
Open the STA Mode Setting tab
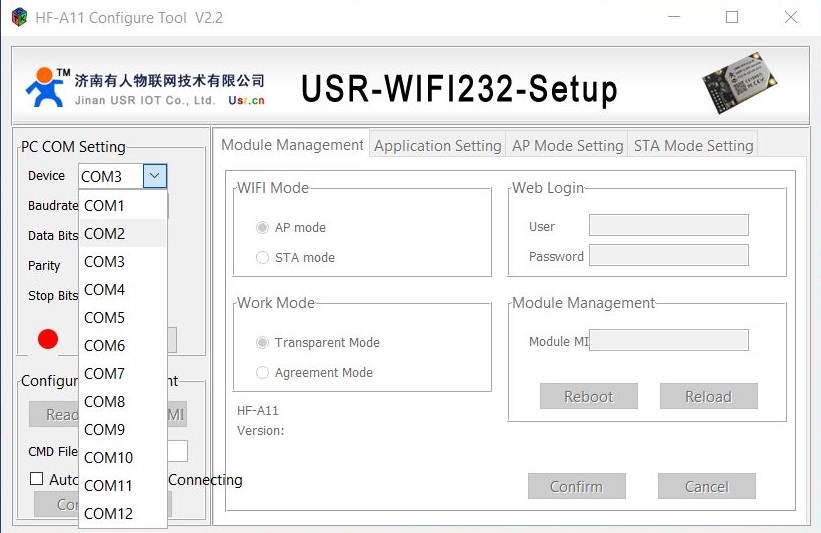click(x=693, y=146)
